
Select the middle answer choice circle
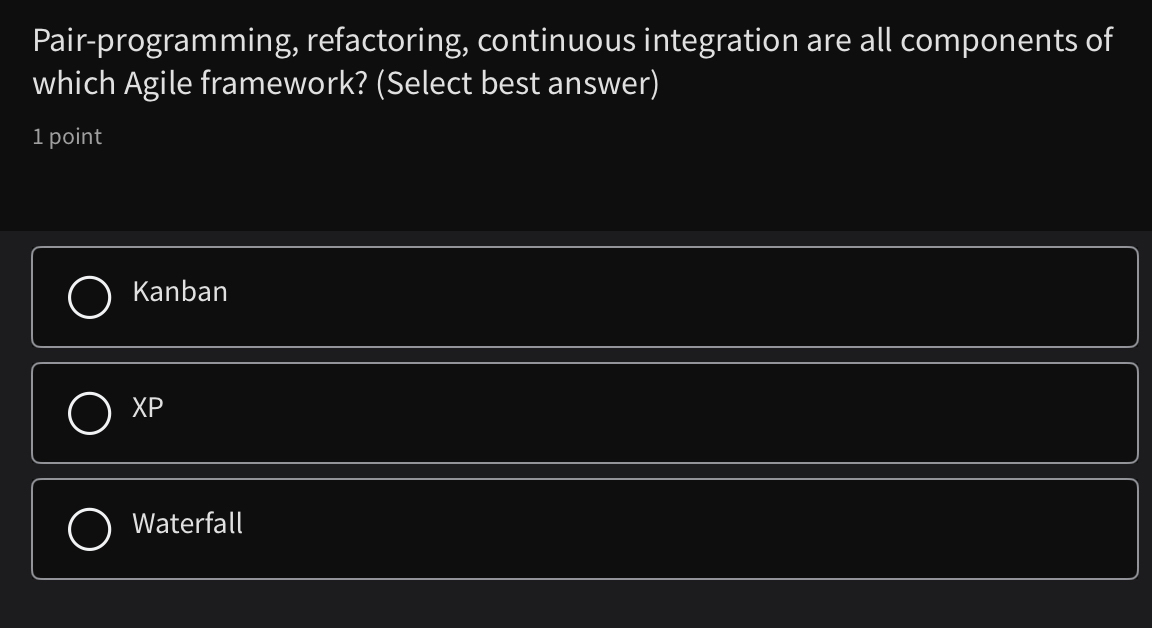point(89,412)
